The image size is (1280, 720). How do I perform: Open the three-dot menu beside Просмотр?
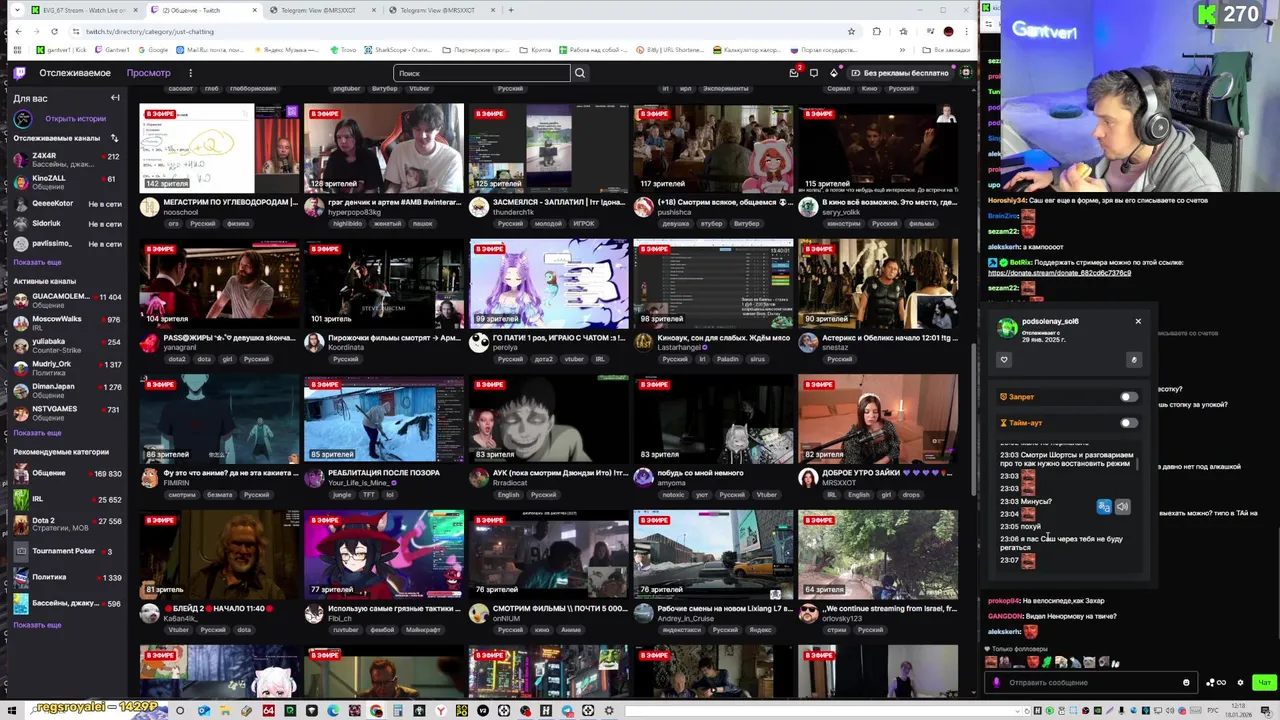coord(190,73)
